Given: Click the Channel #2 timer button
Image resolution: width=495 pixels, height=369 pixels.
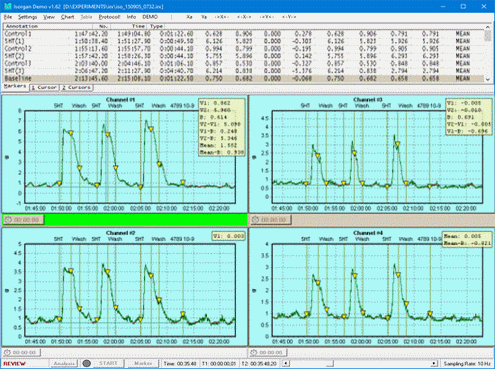Looking at the screenshot, I should point(22,352).
